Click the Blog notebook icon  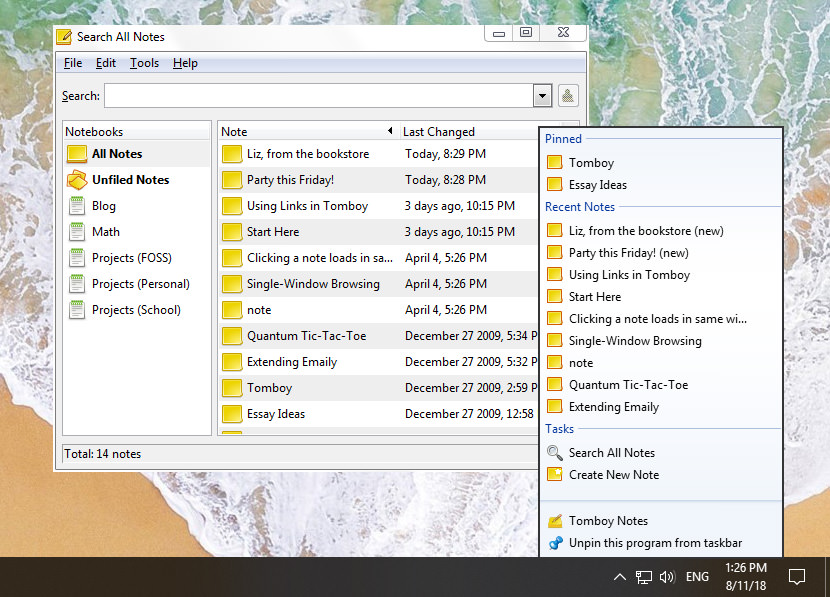pyautogui.click(x=77, y=205)
